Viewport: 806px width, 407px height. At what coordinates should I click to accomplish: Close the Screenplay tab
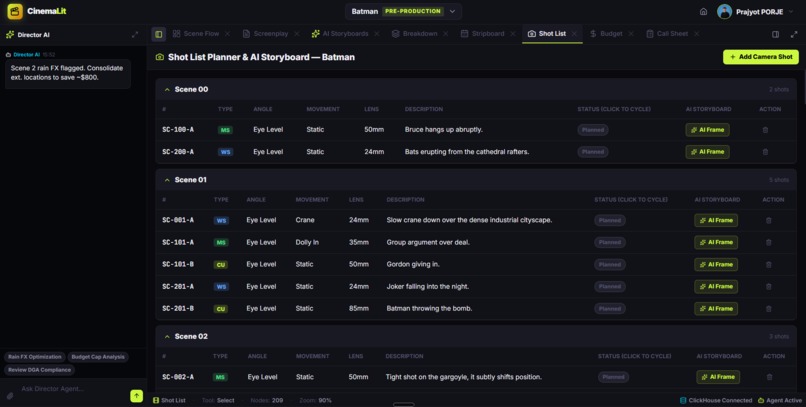coord(297,34)
